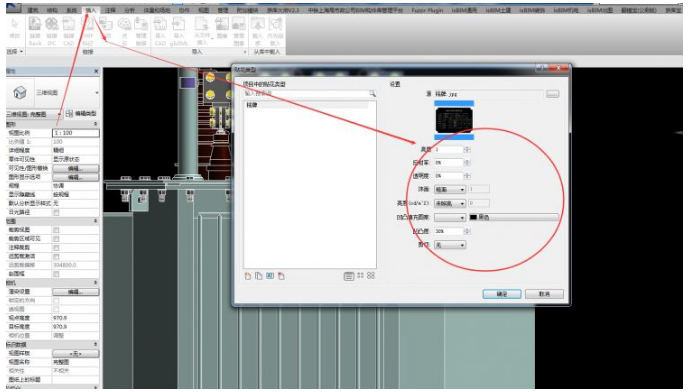Viewport: 688px width, 392px height.
Task: Click the Point Cloud icon
Action: 125,25
